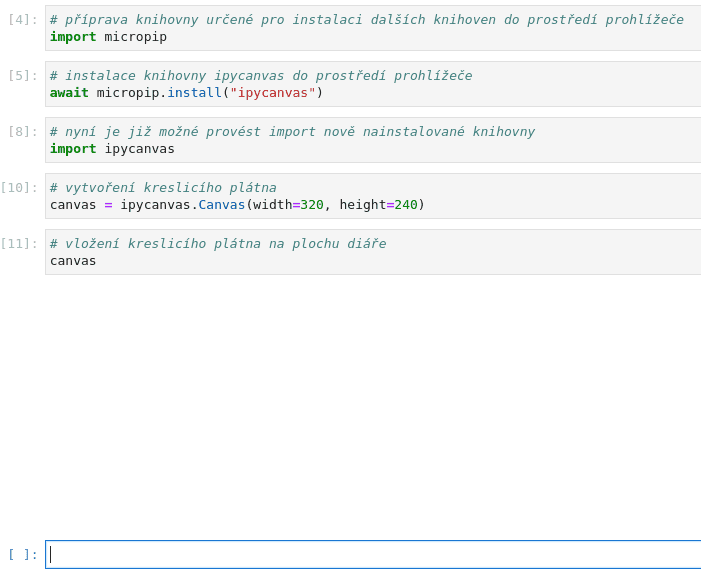Click the empty code cell input field
Screen dimensions: 701x581
pos(373,555)
